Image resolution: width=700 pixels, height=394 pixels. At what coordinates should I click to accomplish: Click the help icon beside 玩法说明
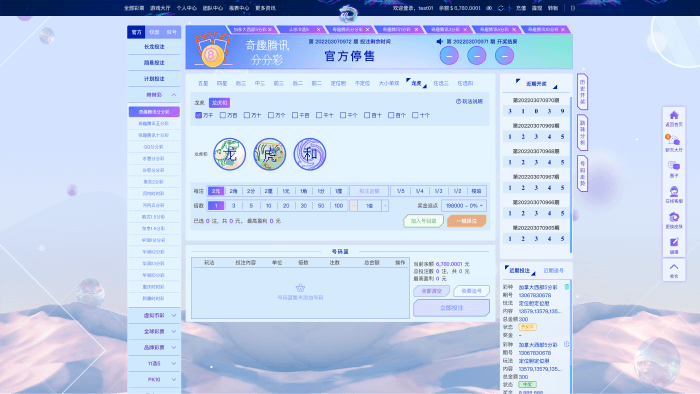(458, 101)
